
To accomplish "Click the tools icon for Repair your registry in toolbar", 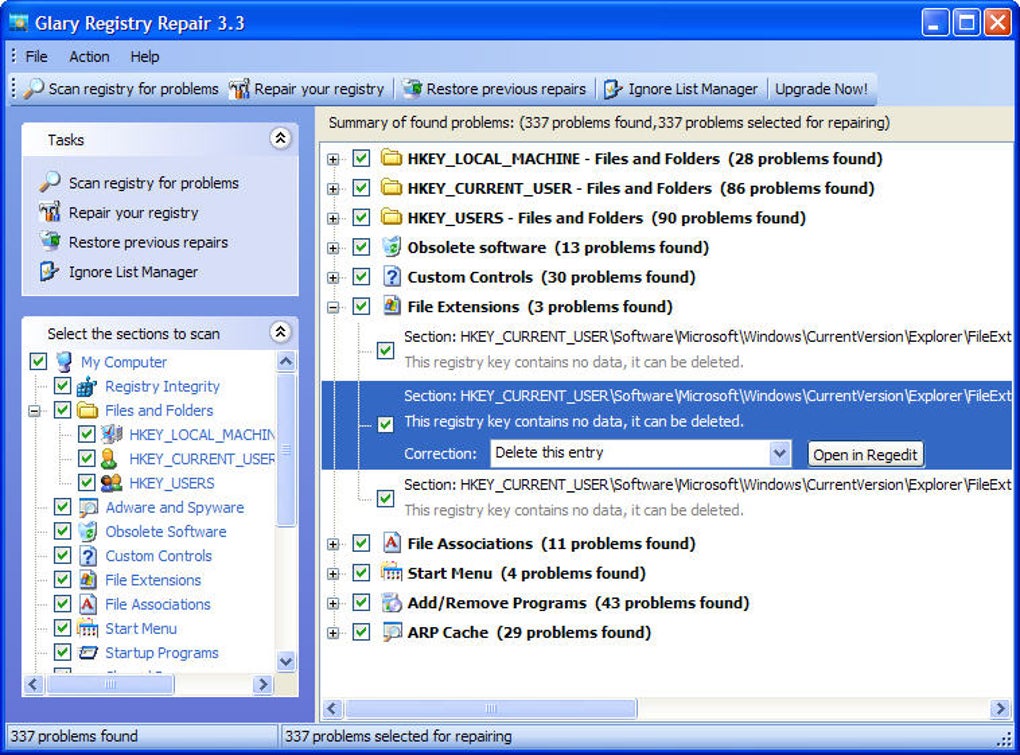I will coord(239,88).
